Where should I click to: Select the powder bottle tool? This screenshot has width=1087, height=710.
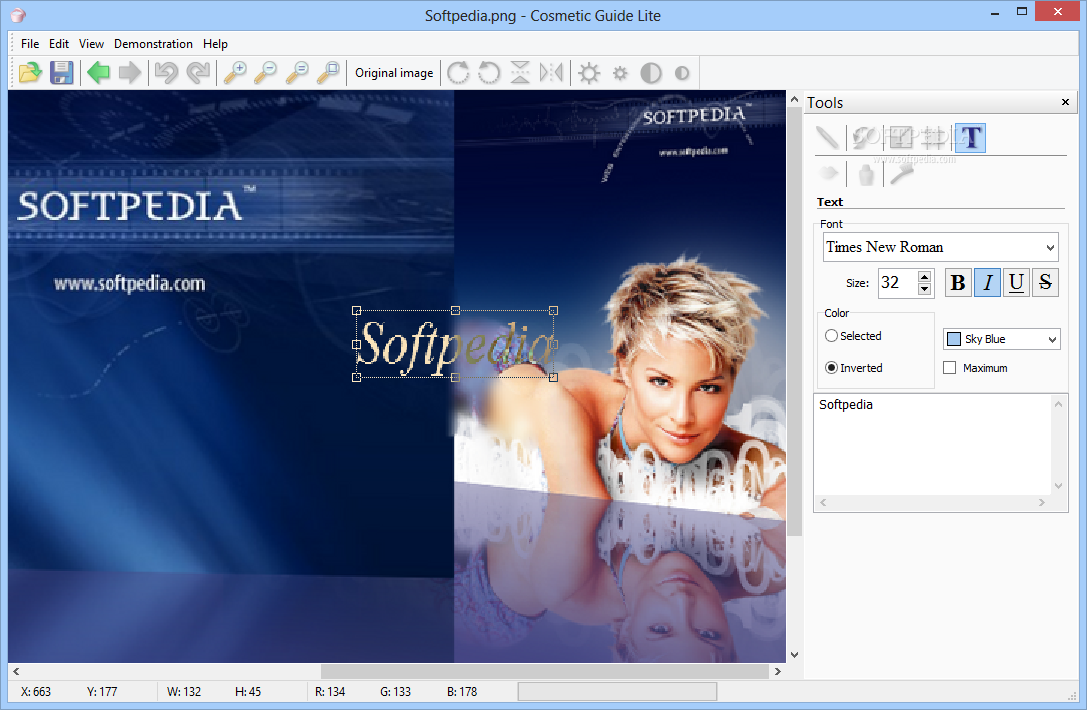tap(866, 173)
